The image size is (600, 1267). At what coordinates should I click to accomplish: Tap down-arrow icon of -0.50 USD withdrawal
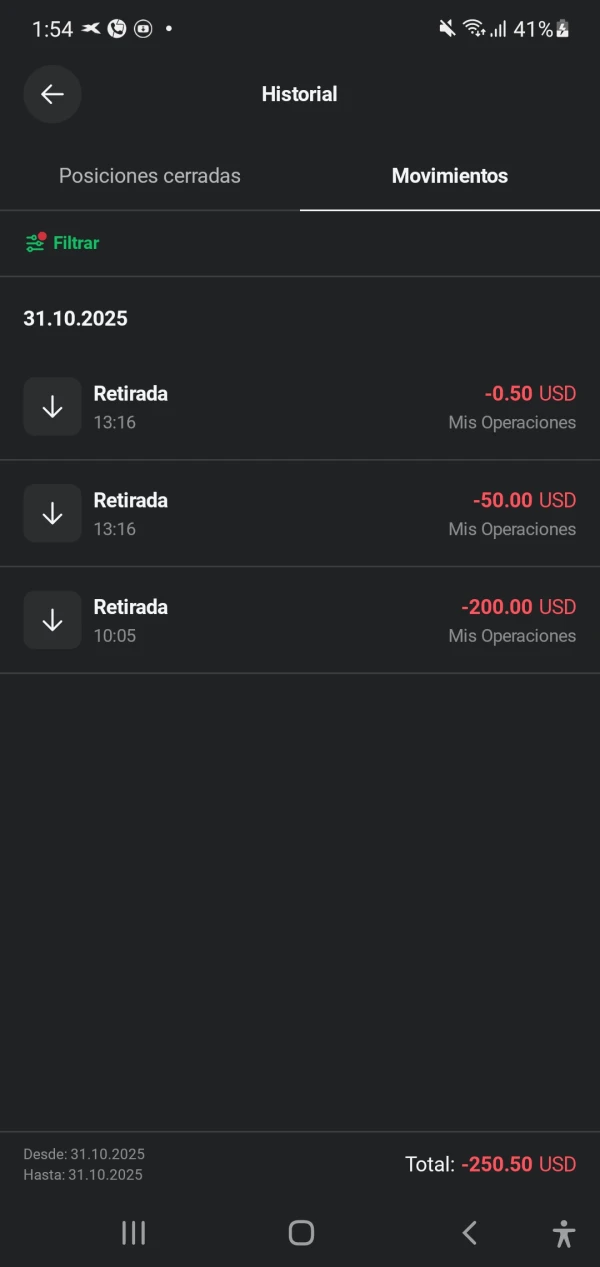52,407
